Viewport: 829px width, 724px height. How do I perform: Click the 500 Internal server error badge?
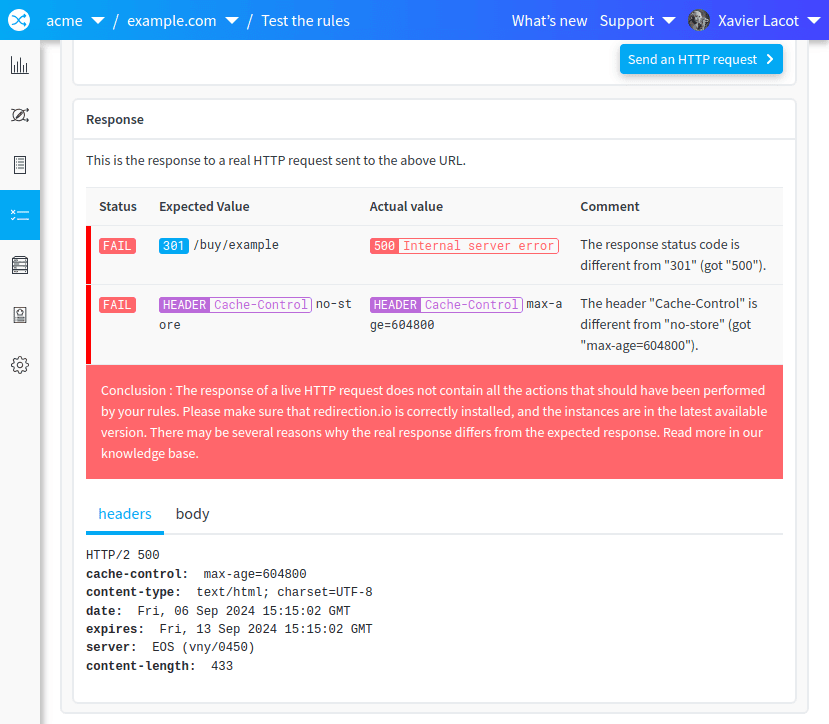[x=464, y=246]
